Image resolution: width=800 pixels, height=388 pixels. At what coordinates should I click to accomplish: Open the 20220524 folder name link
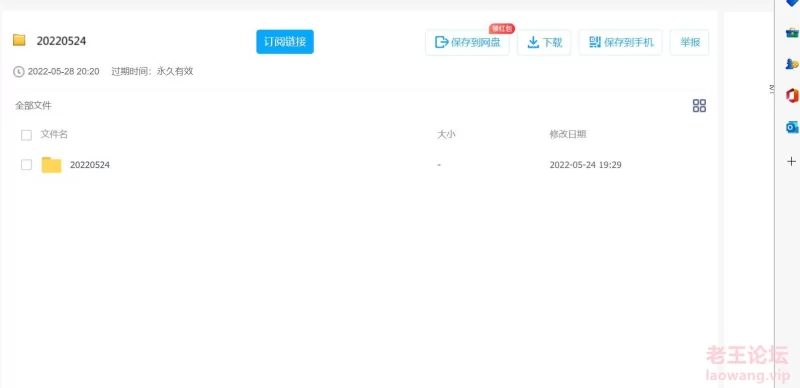[x=90, y=165]
